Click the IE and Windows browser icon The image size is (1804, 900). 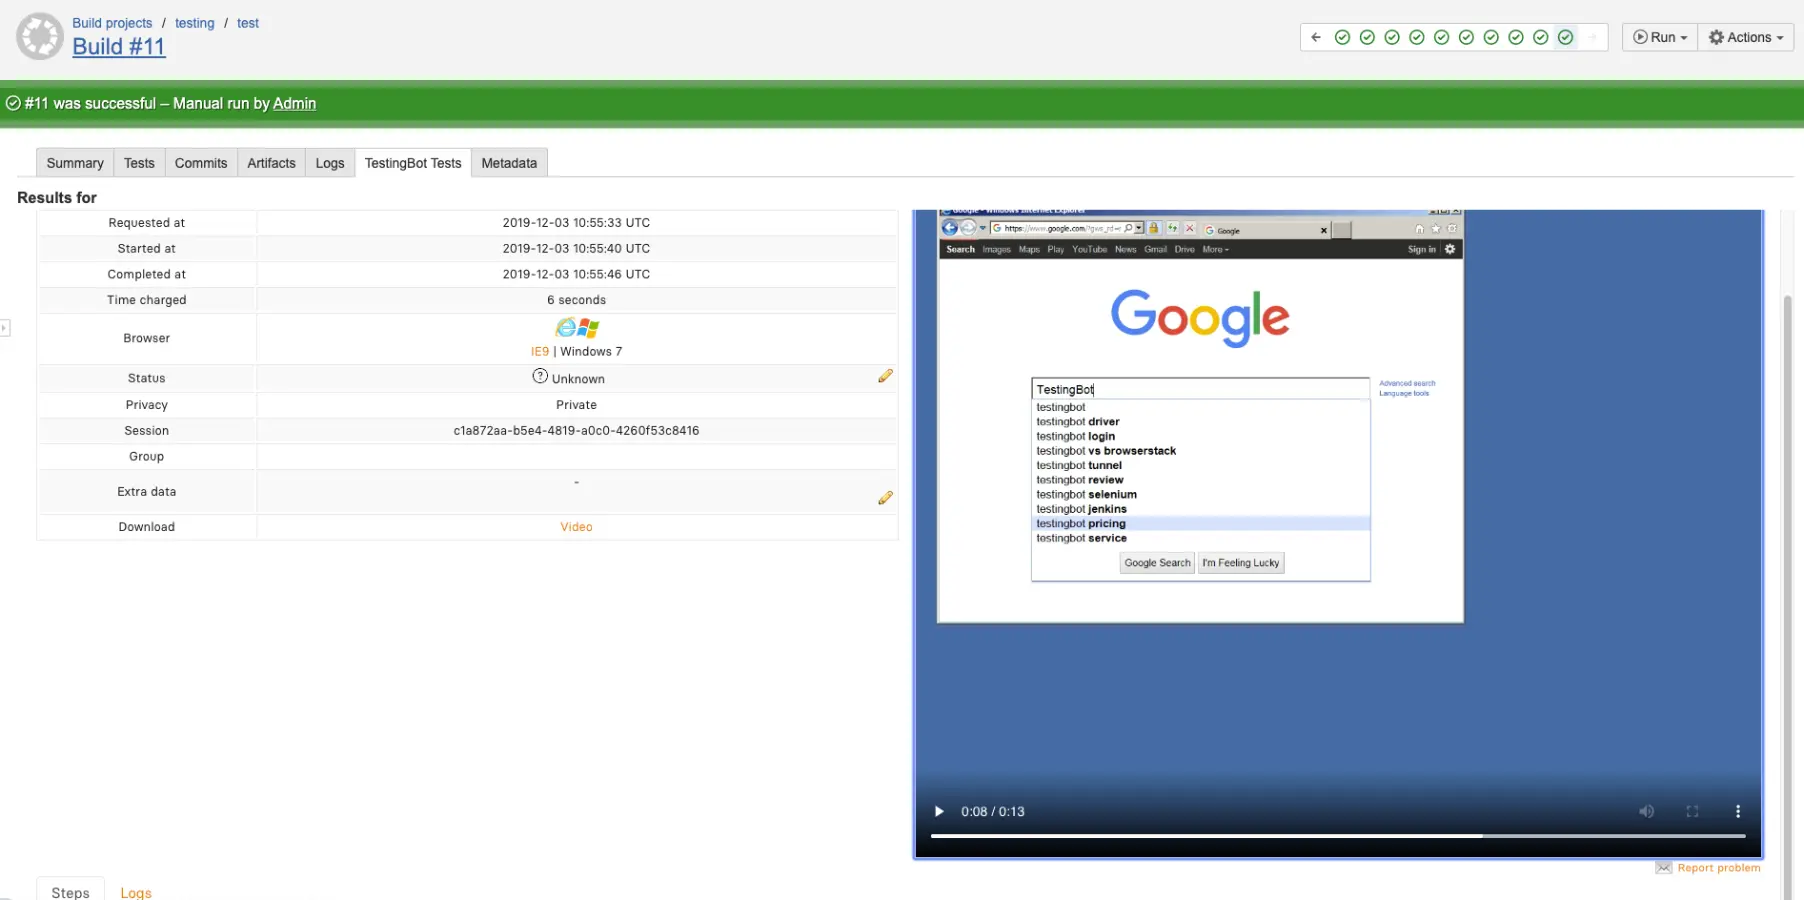pyautogui.click(x=577, y=328)
